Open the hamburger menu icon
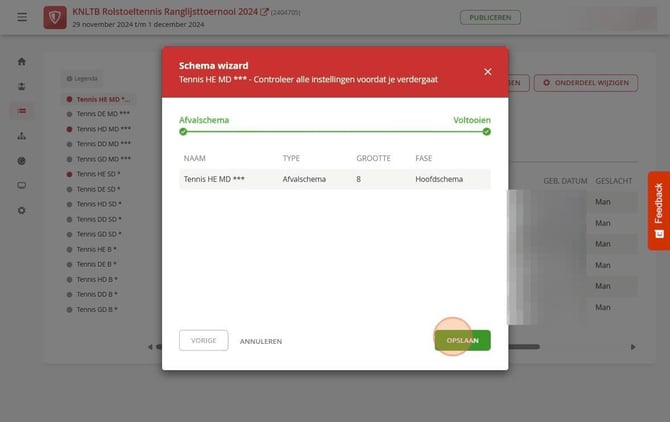This screenshot has width=670, height=422. (22, 17)
